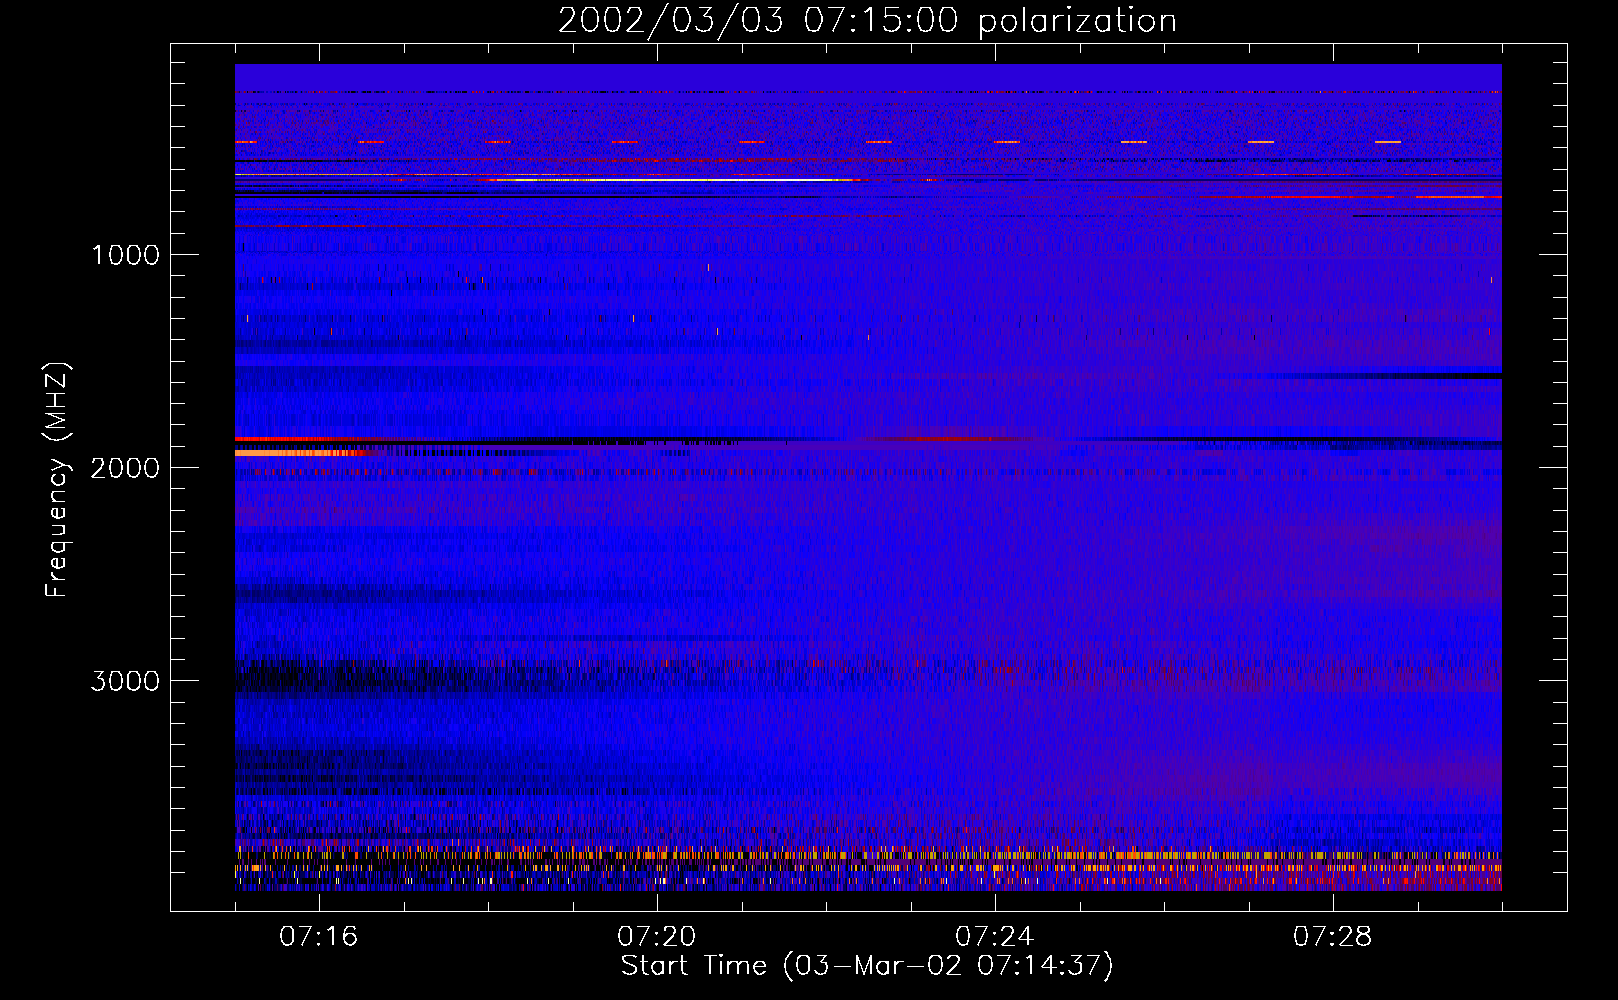Click the orange band just below 1900 MHz
This screenshot has height=1000, width=1618.
pos(298,453)
